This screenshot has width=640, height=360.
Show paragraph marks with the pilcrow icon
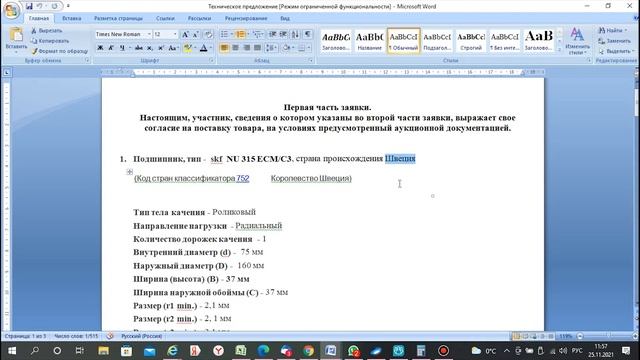(x=307, y=35)
